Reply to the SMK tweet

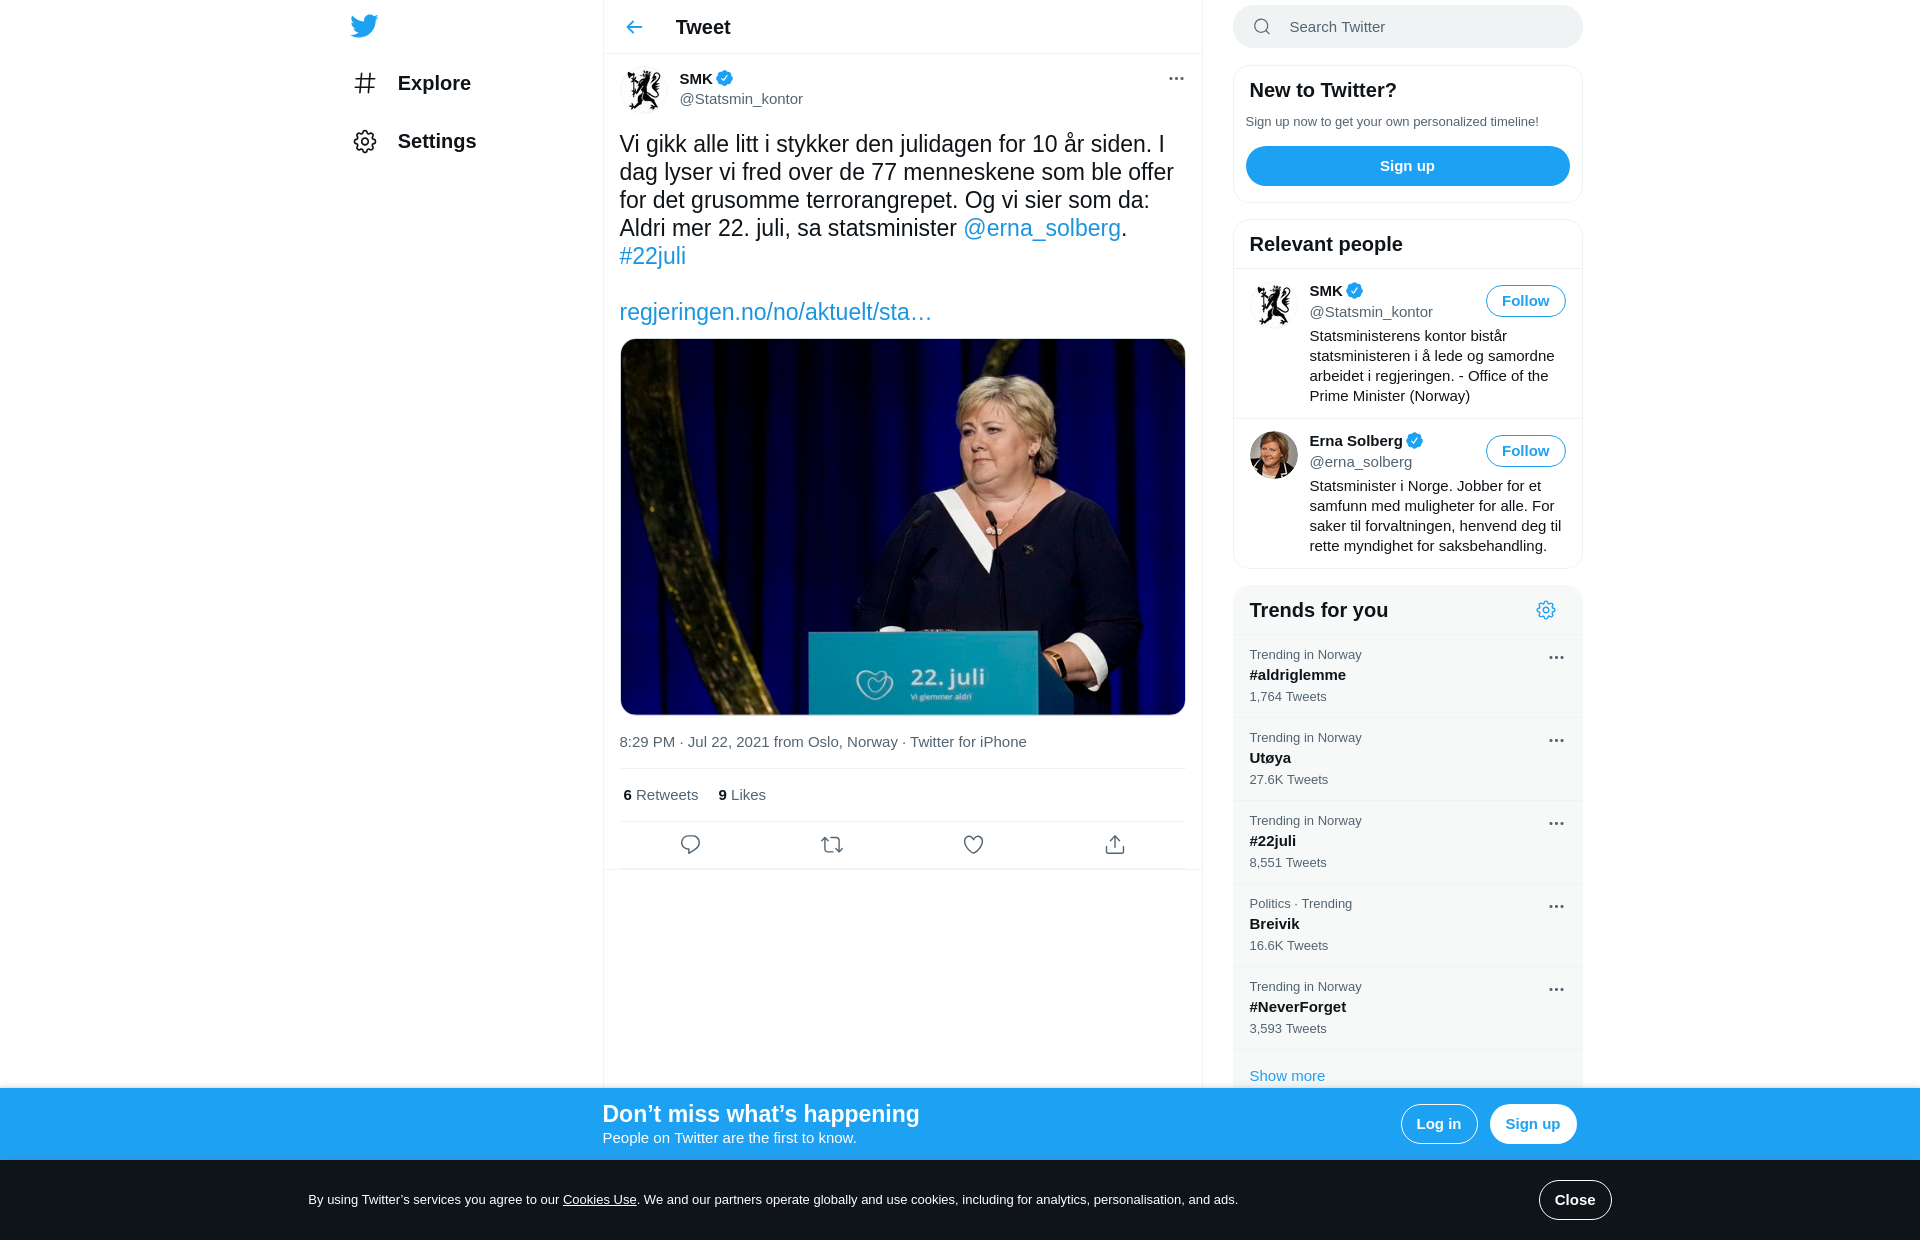(x=690, y=844)
